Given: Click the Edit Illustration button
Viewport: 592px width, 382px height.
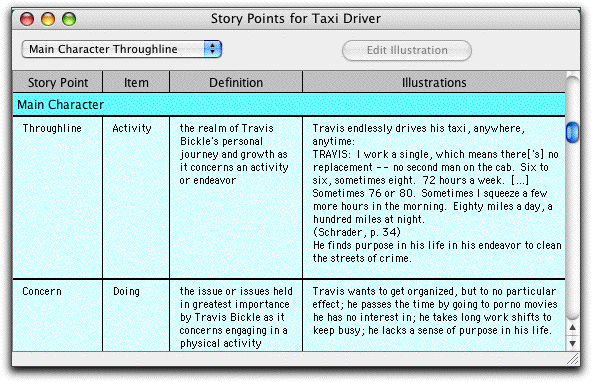Looking at the screenshot, I should point(407,50).
